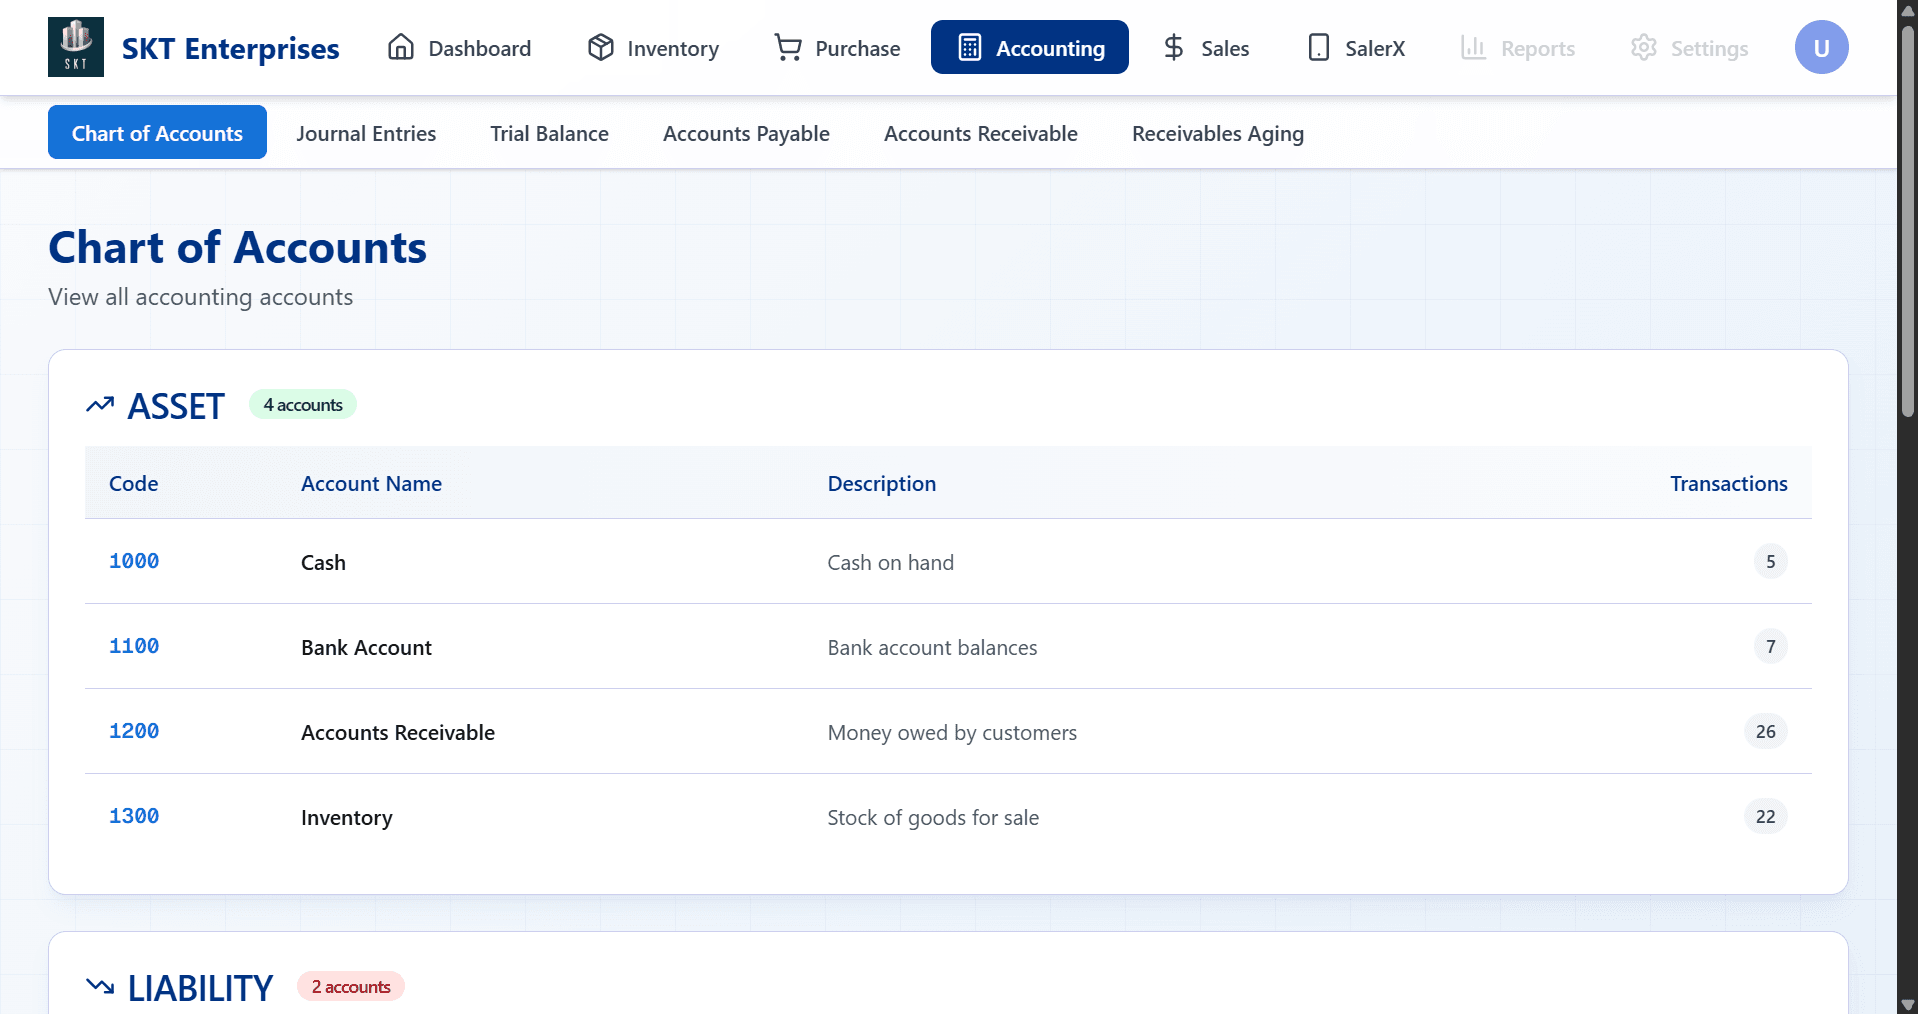Click the 4 accounts badge

(x=303, y=404)
